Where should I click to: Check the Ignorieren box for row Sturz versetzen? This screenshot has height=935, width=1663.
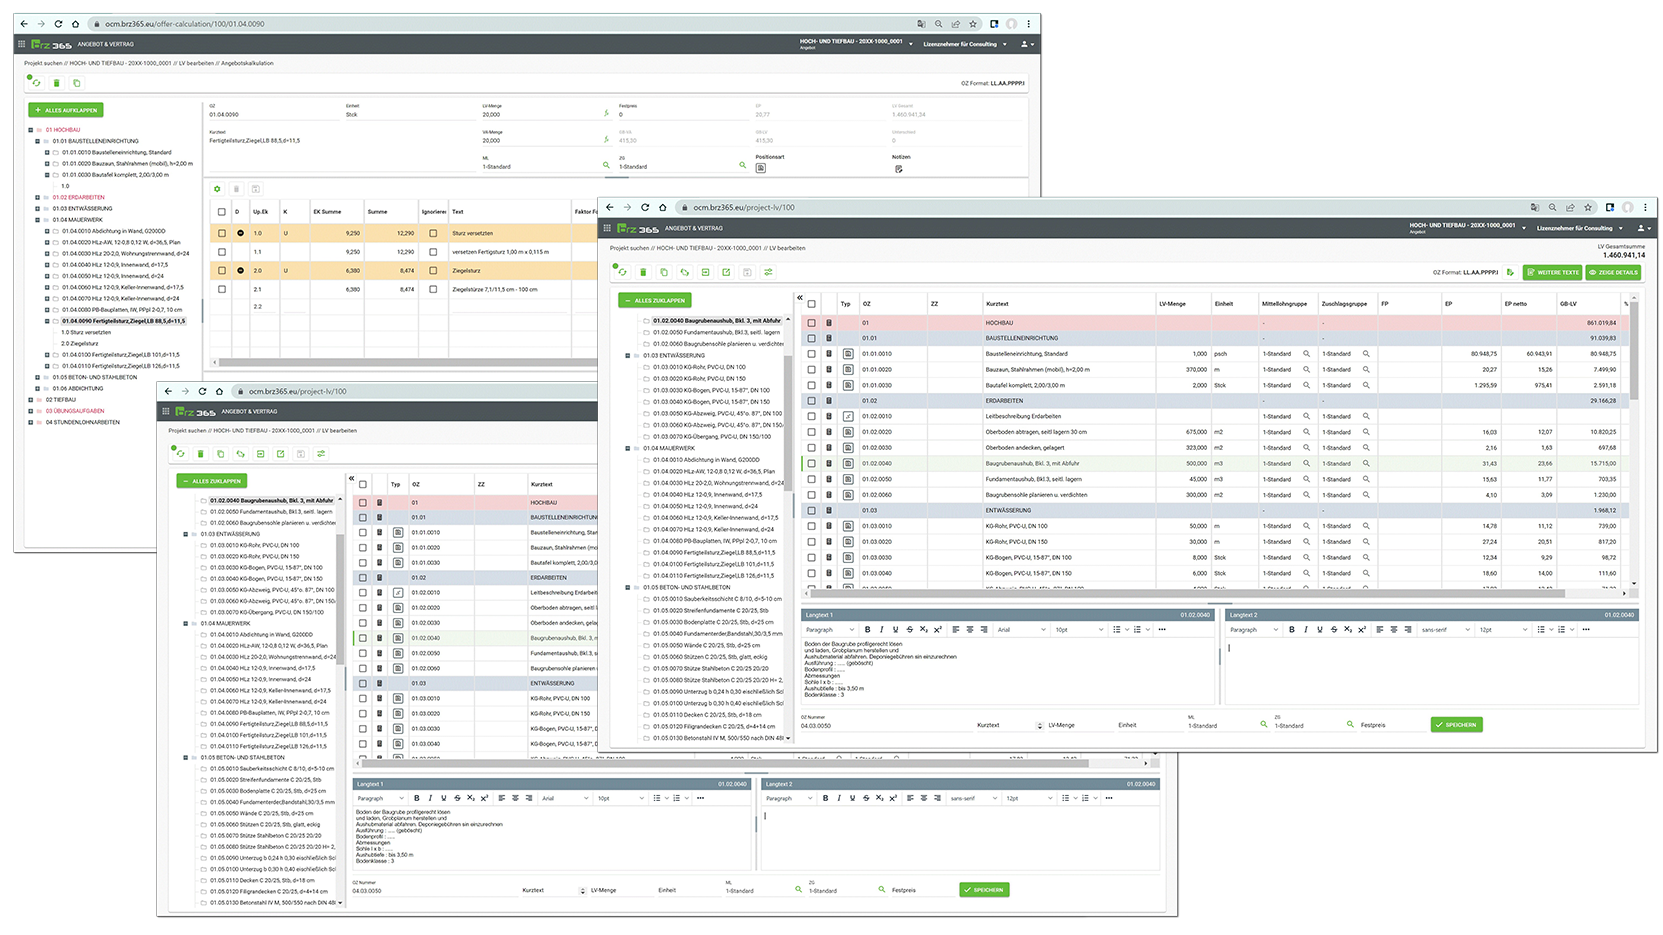click(433, 233)
